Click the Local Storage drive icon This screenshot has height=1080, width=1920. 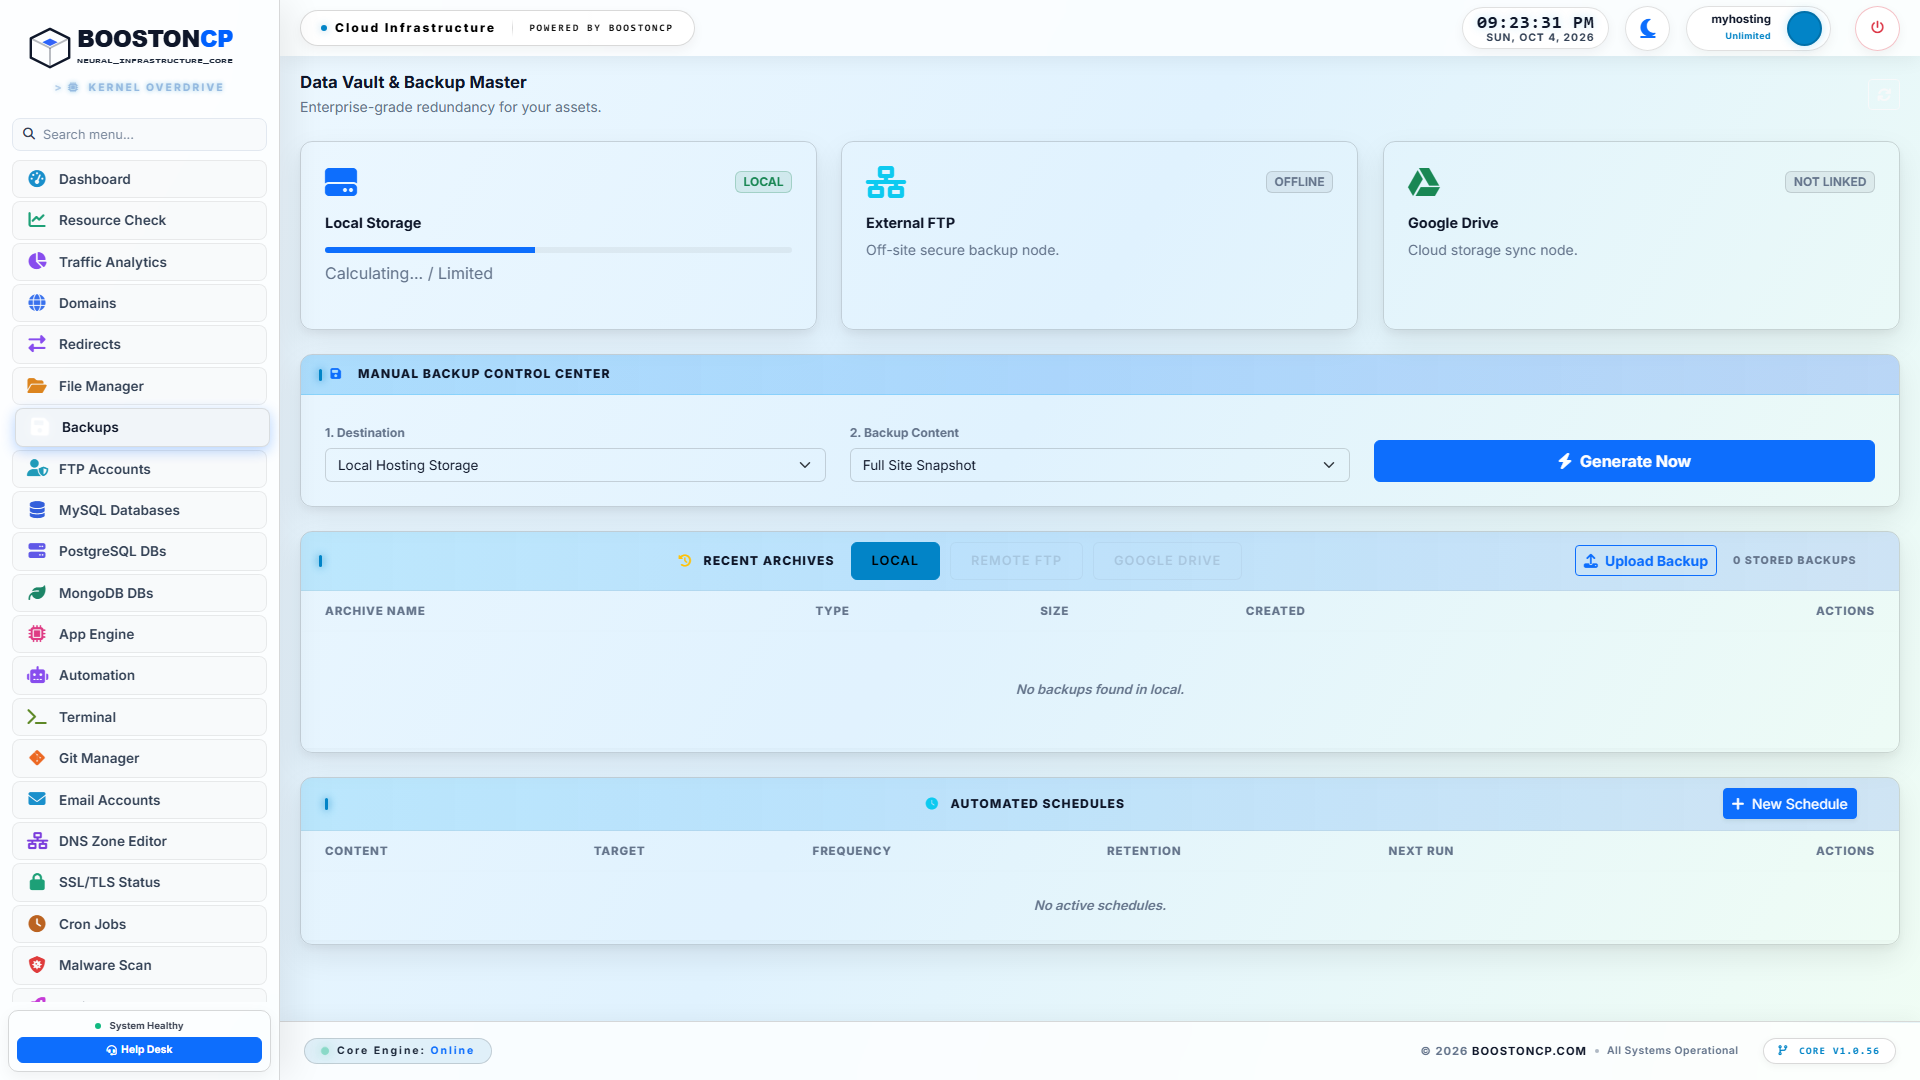coord(341,182)
